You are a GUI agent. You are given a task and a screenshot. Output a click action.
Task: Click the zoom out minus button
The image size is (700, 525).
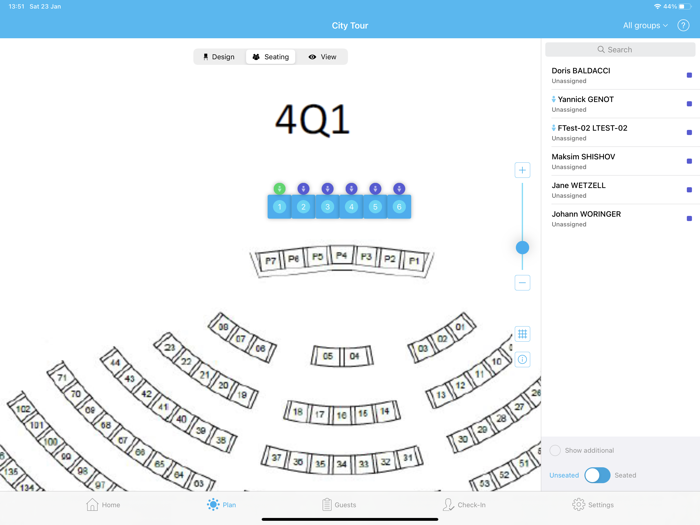click(x=522, y=283)
